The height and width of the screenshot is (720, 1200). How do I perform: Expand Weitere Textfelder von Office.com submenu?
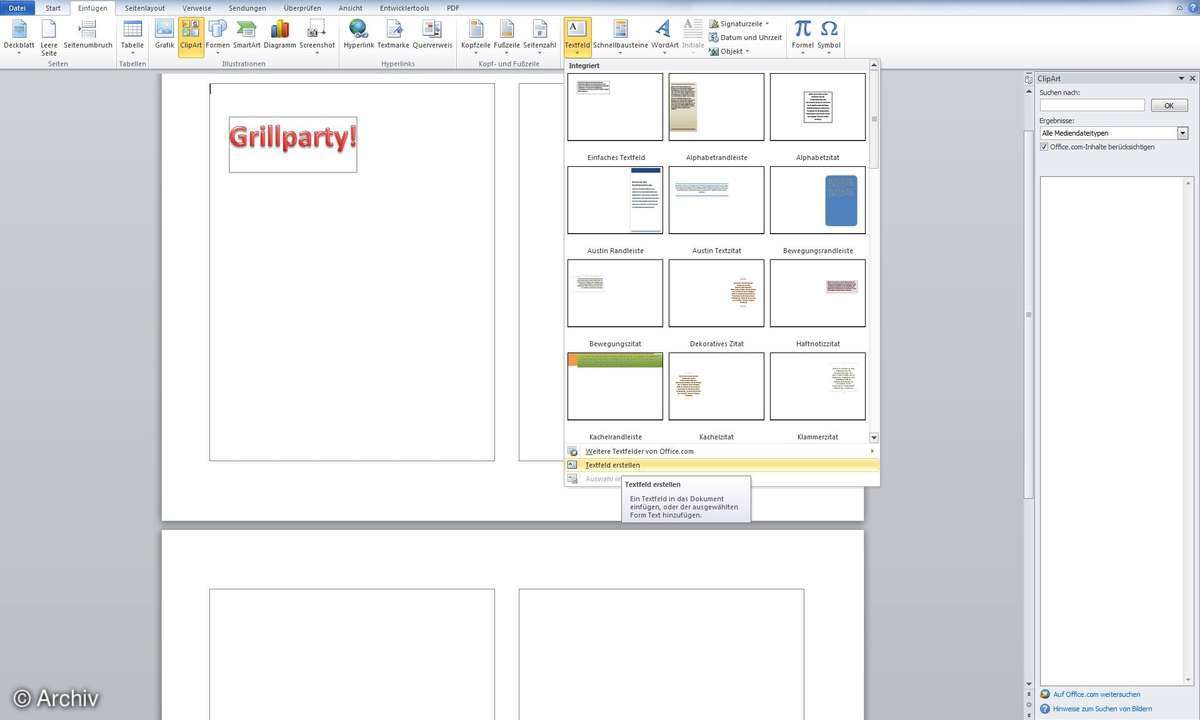click(x=722, y=451)
